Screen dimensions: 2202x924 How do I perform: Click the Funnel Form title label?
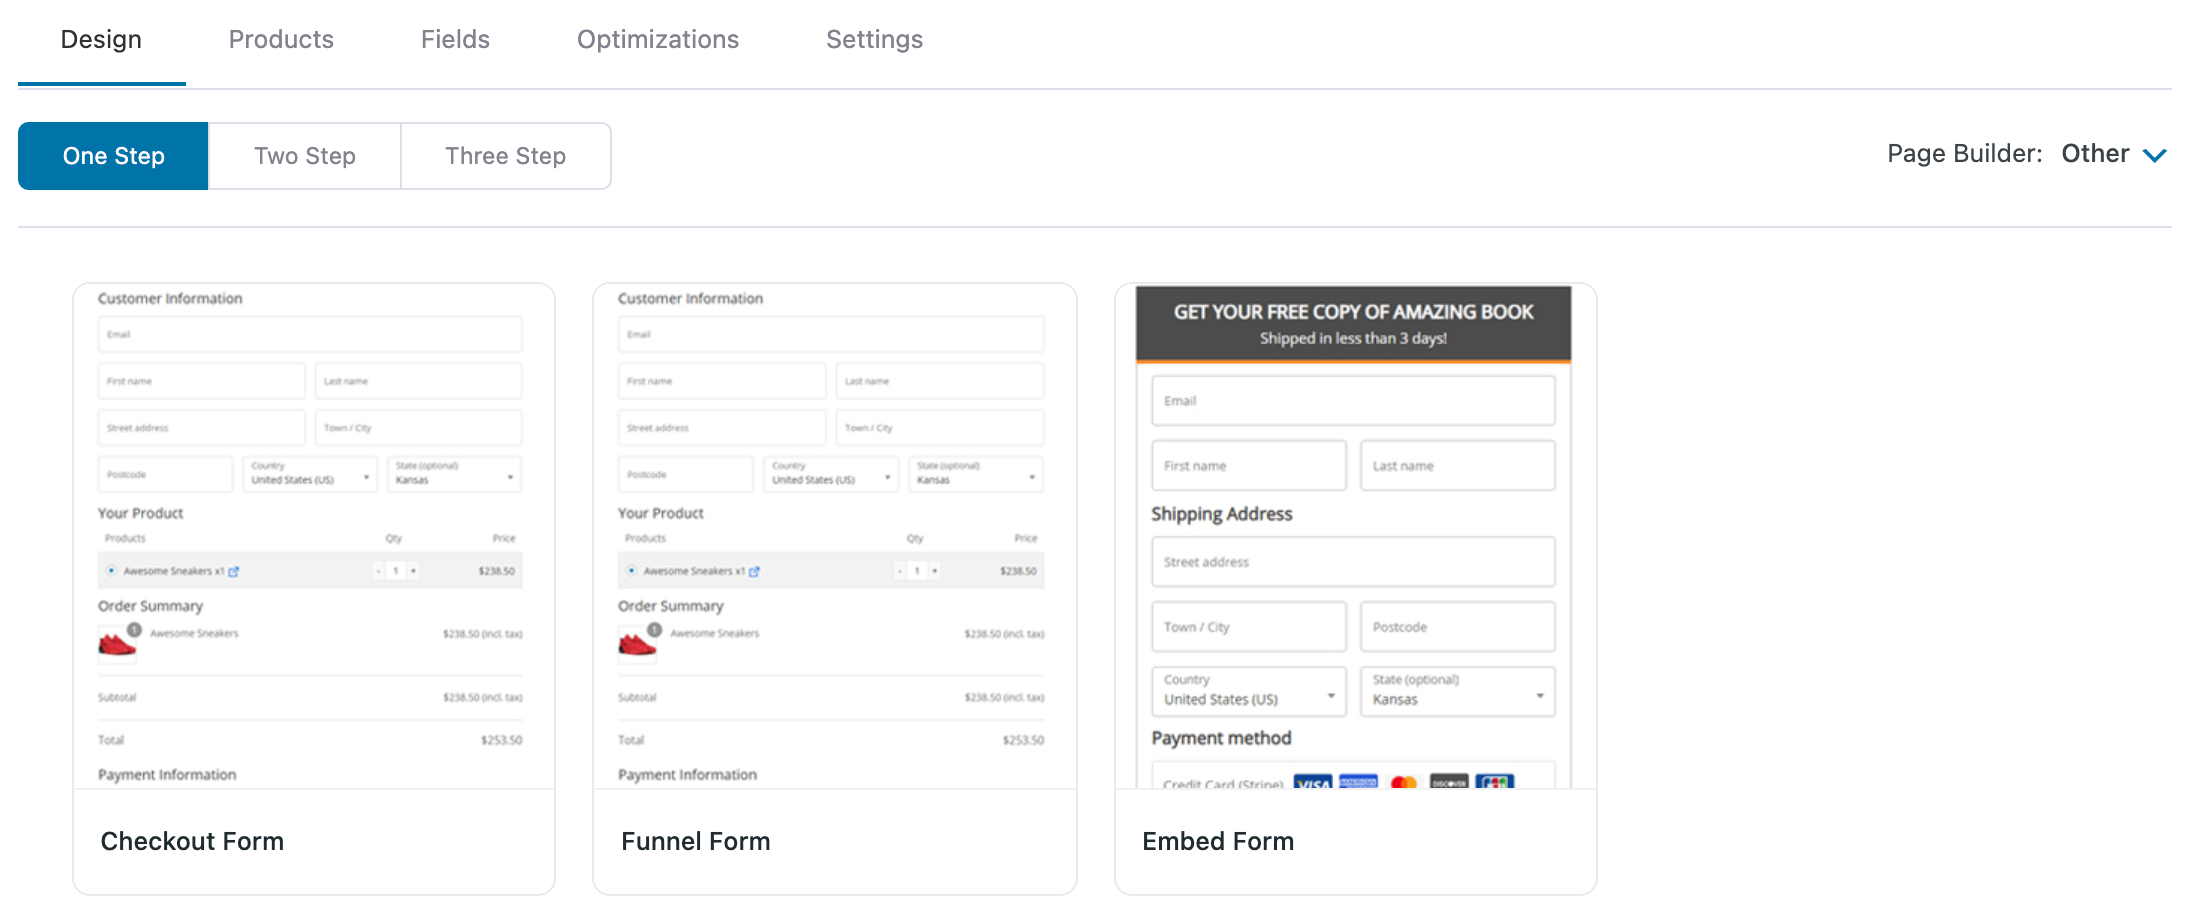pyautogui.click(x=695, y=841)
